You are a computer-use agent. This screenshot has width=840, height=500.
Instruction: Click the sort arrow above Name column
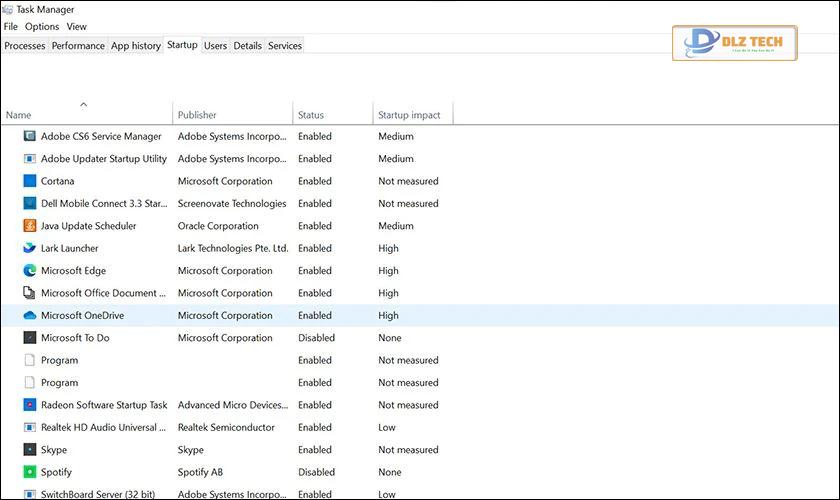[84, 104]
